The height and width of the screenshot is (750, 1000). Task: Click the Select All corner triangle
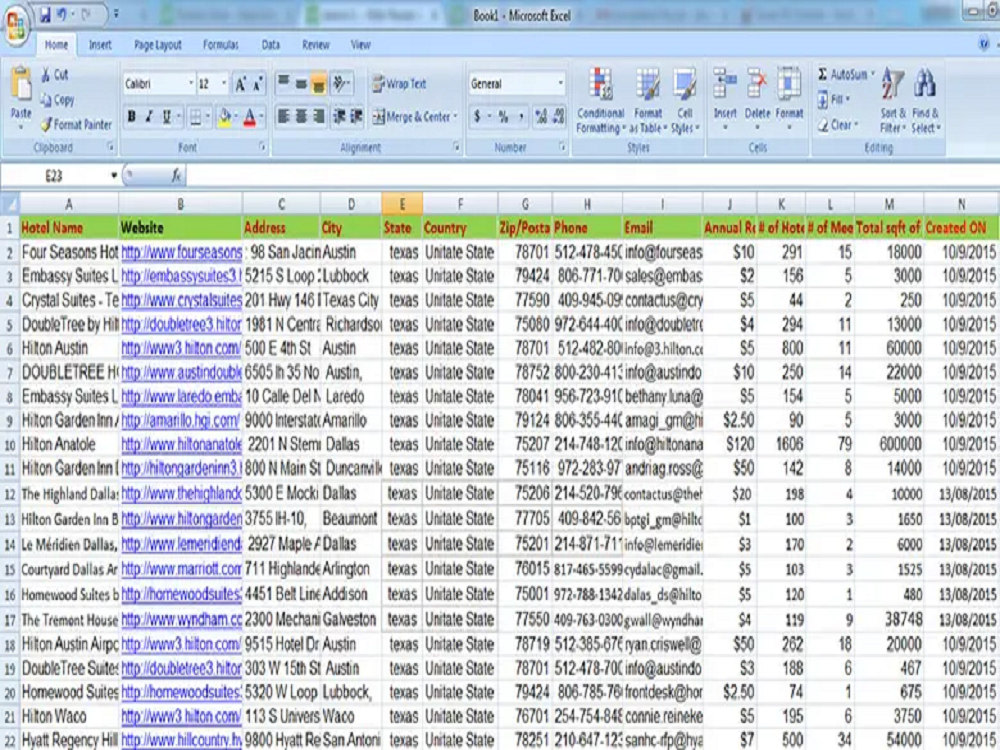pyautogui.click(x=10, y=204)
